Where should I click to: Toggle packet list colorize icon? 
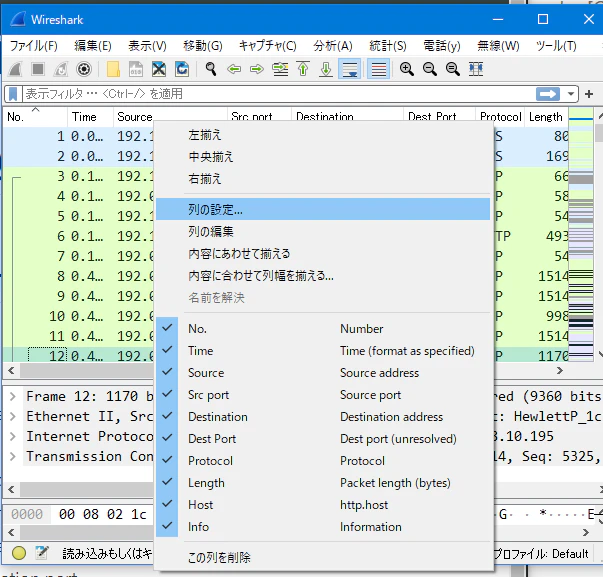click(379, 69)
